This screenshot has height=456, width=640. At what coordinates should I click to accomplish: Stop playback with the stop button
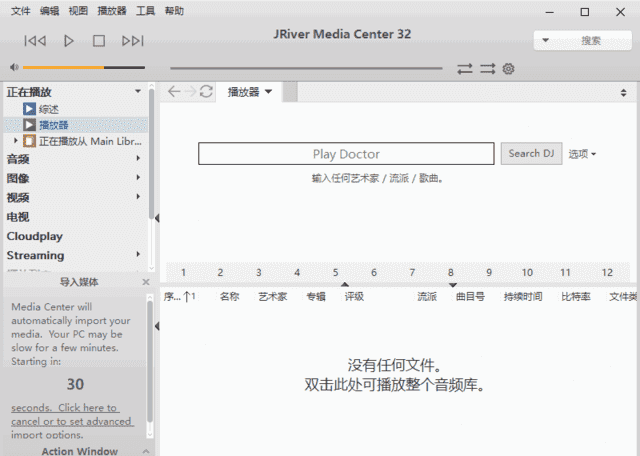pyautogui.click(x=99, y=41)
